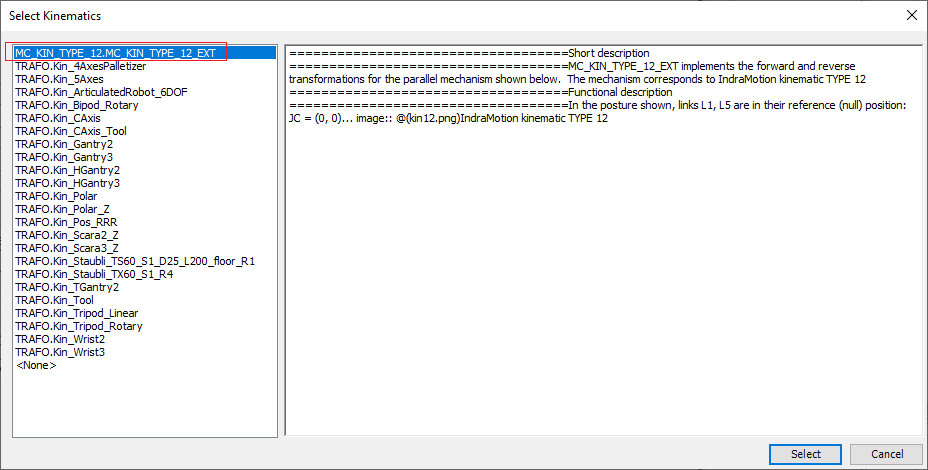Click the Select button
This screenshot has height=470, width=928.
805,454
